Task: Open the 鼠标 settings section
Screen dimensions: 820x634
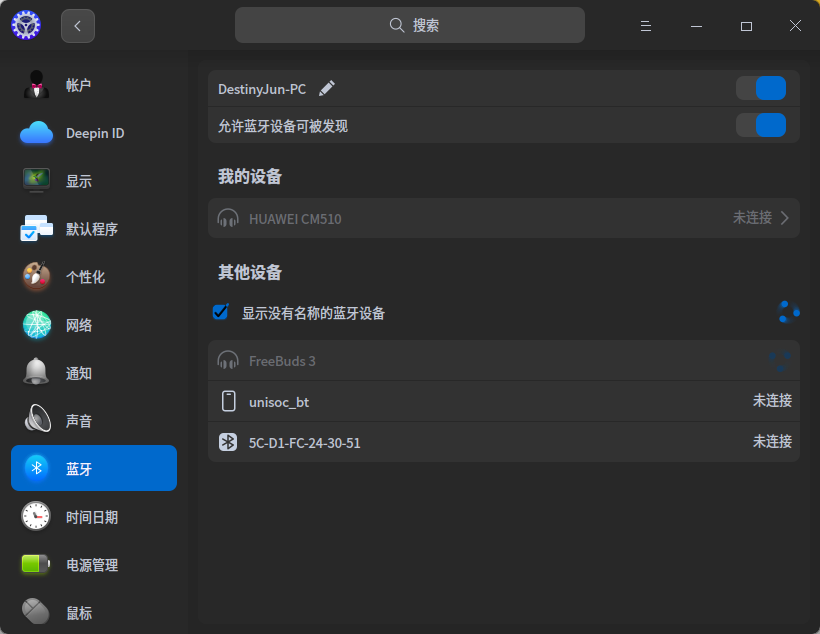Action: tap(77, 611)
